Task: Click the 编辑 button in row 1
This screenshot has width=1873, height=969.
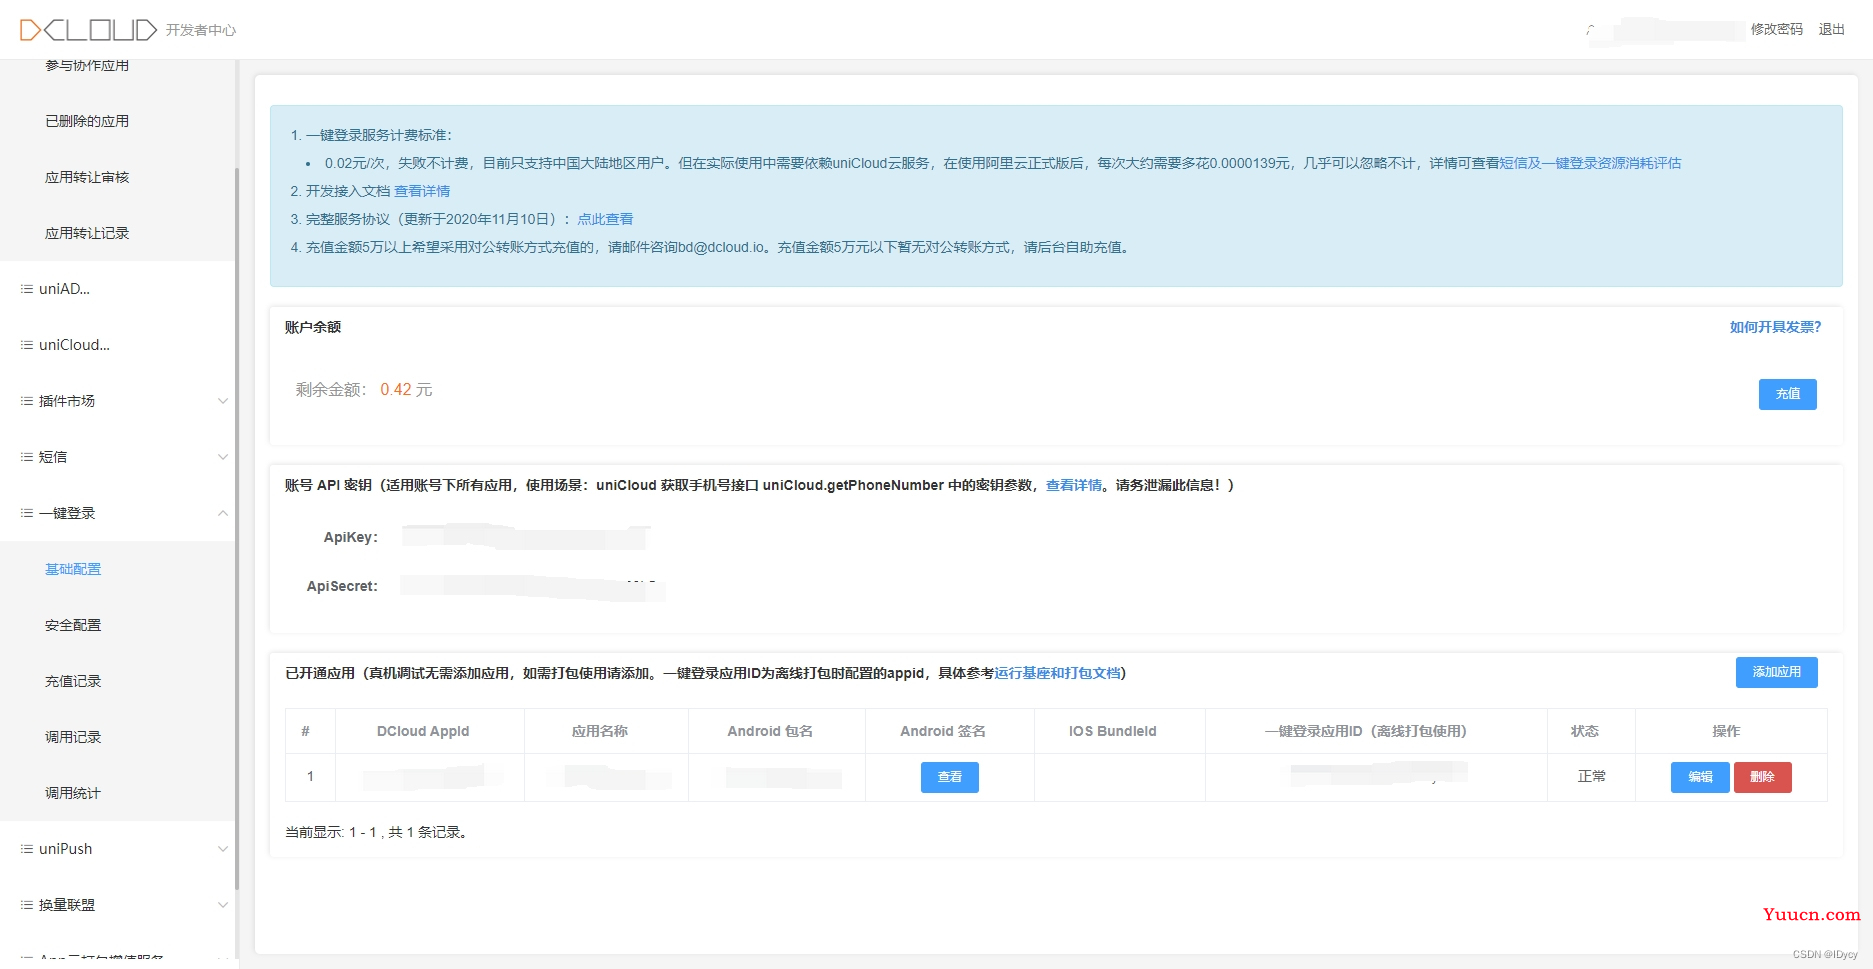Action: point(1700,777)
